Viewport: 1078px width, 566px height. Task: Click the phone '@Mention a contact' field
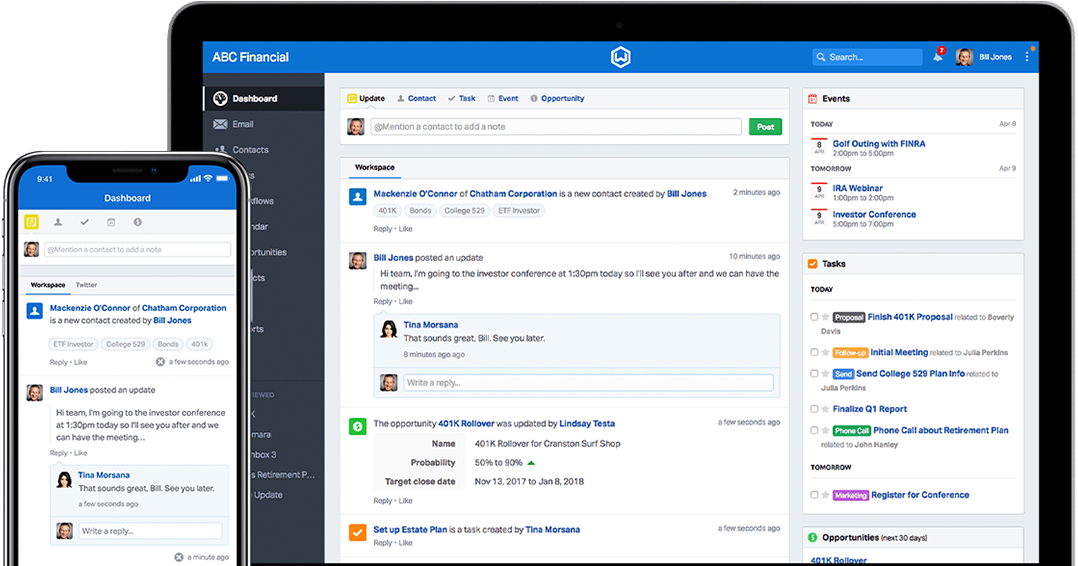[138, 250]
